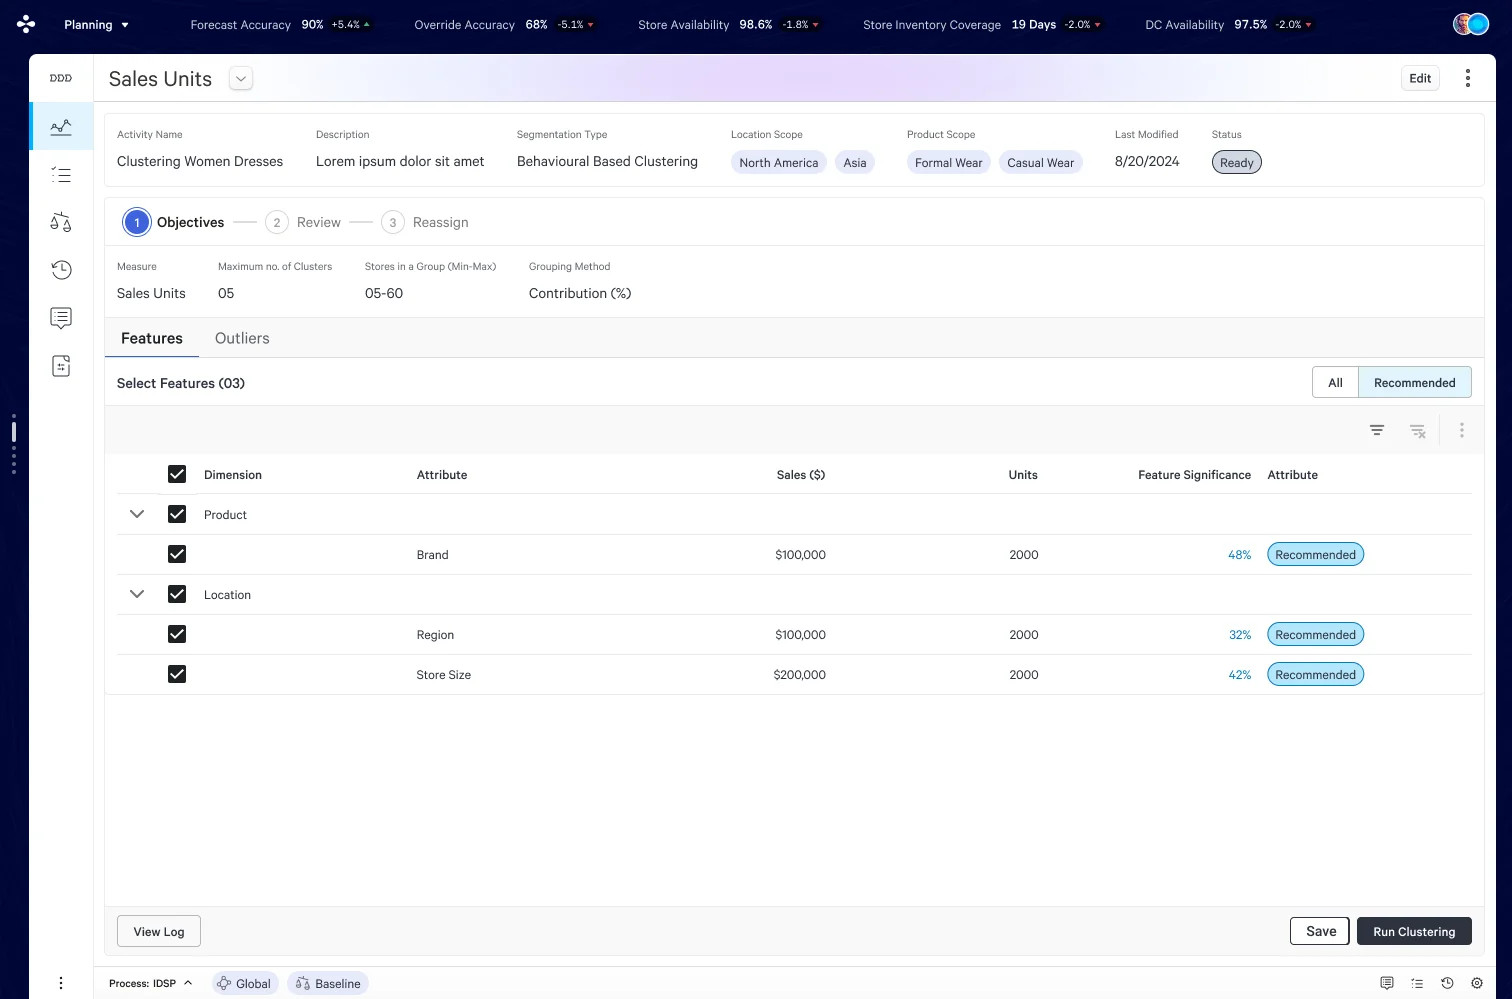Open the task list sidebar icon
This screenshot has height=999, width=1512.
point(61,175)
